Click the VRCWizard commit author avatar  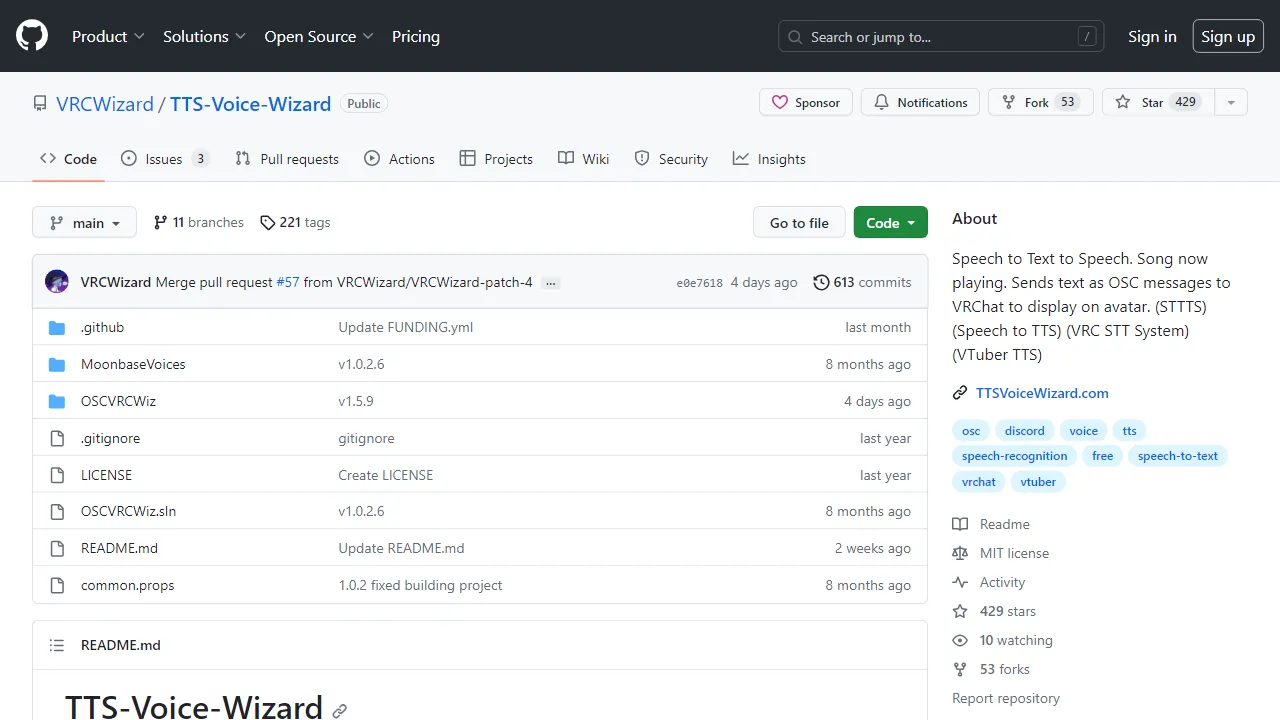[57, 282]
